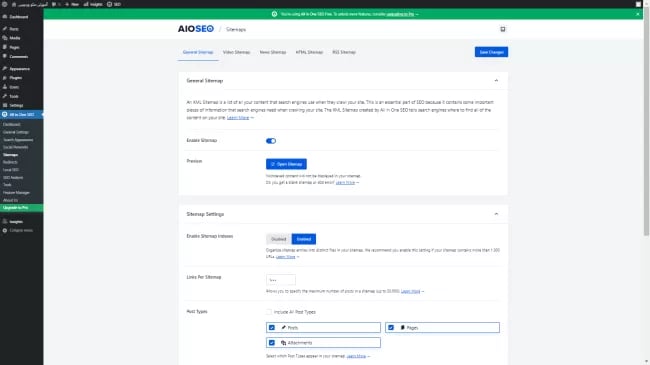
Task: Click the AIOSEO logo
Action: coord(196,29)
